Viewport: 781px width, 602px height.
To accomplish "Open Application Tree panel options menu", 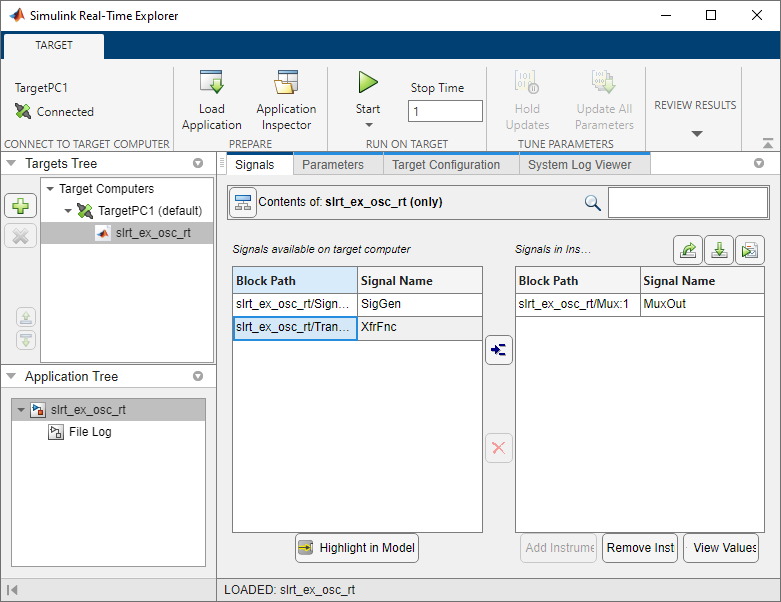I will (x=198, y=376).
